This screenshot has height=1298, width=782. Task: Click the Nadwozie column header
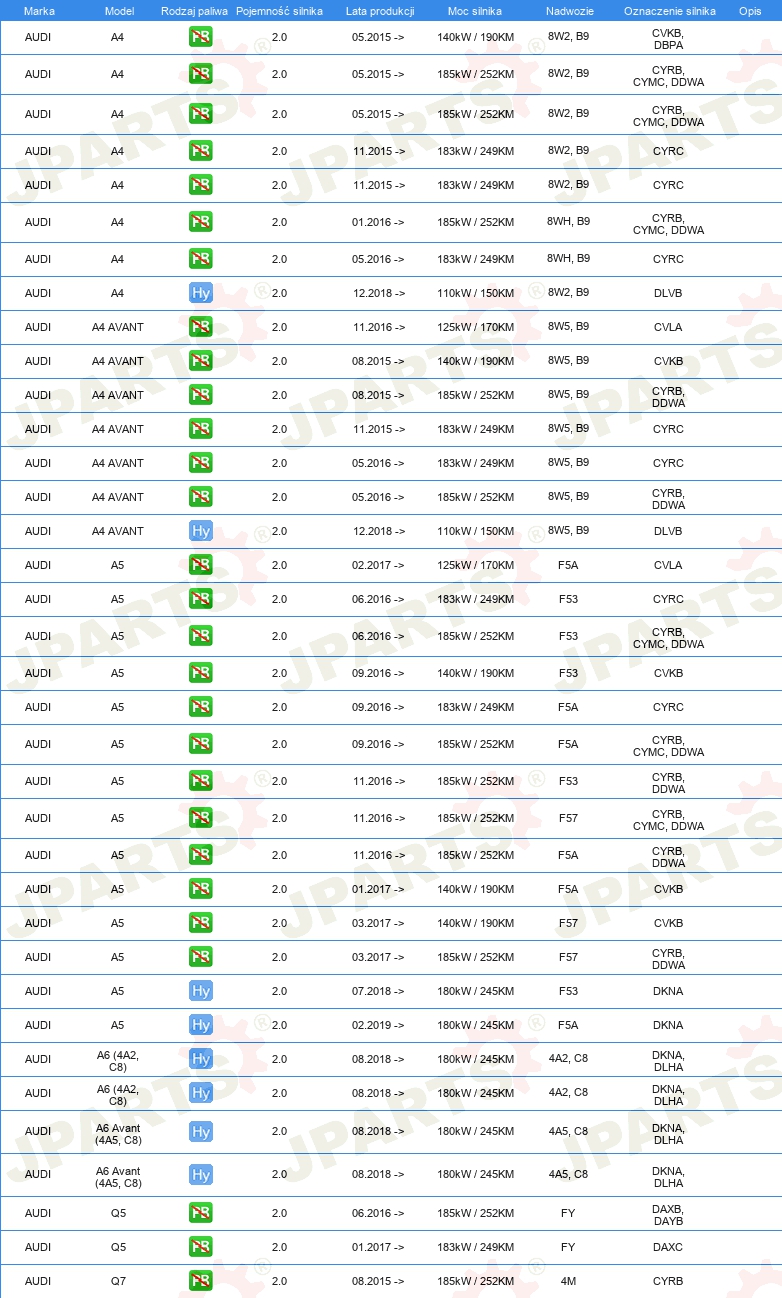(568, 11)
